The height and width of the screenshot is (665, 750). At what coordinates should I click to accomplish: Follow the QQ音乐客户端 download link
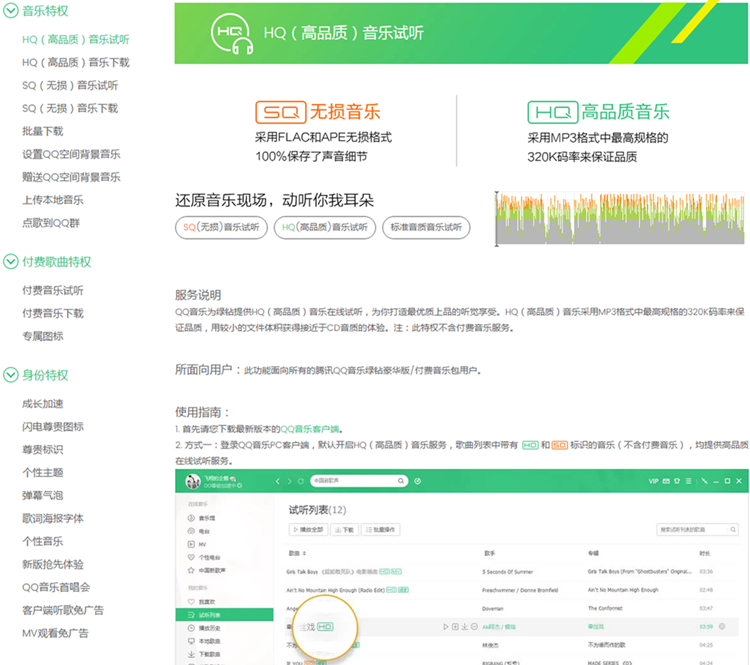309,429
